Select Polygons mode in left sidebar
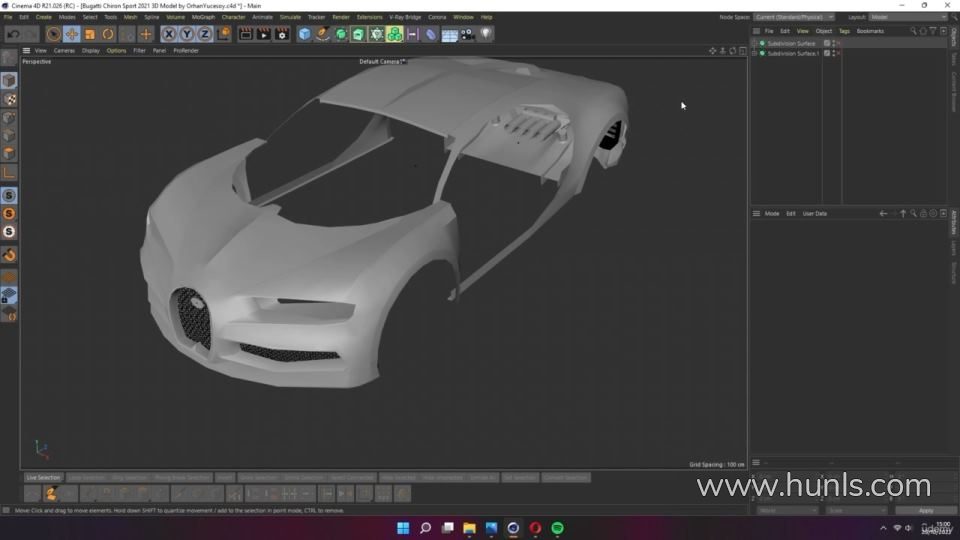The image size is (960, 540). tap(9, 154)
